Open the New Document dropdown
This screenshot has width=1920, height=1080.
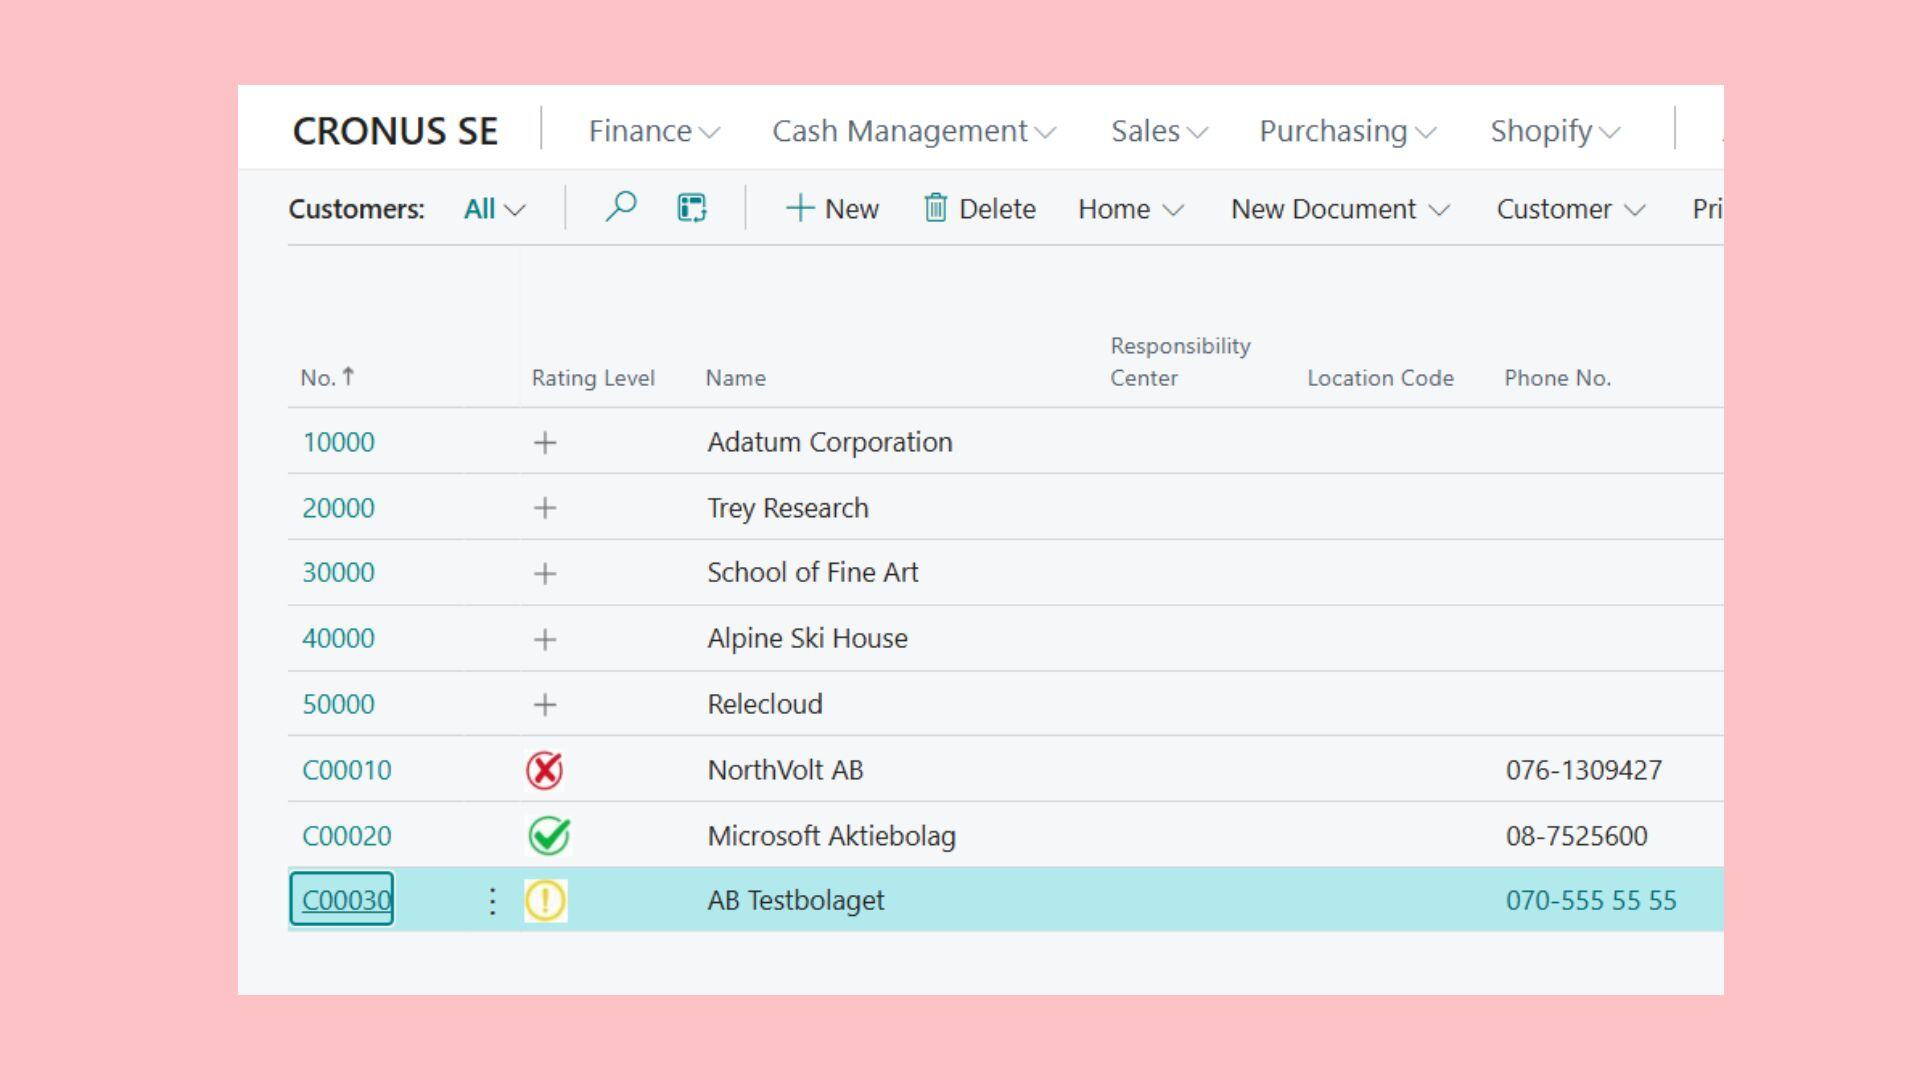coord(1340,209)
